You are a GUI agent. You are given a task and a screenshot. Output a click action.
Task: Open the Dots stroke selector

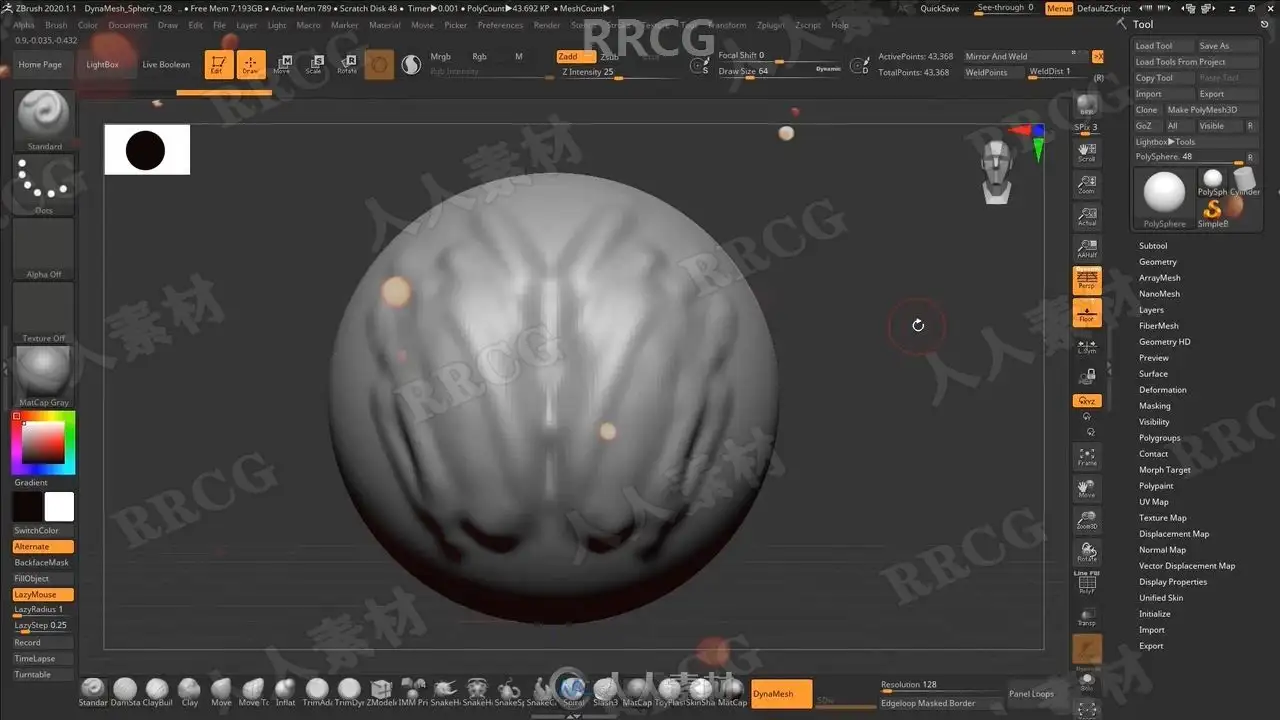[44, 184]
